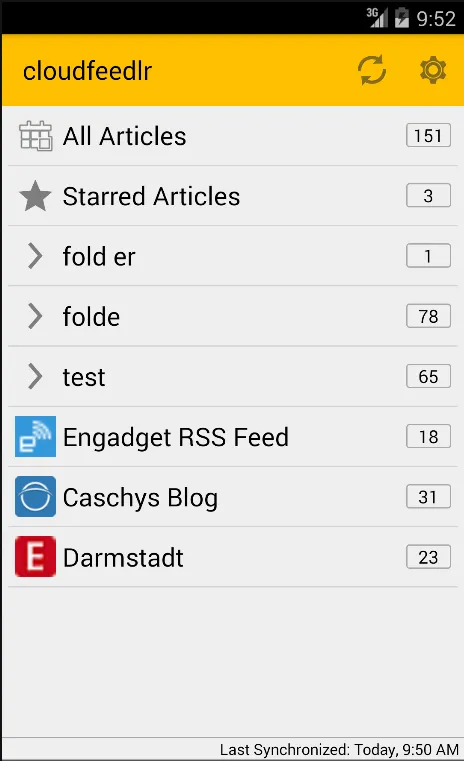Tap the 151 unread count badge
Image resolution: width=464 pixels, height=761 pixels.
[x=428, y=135]
